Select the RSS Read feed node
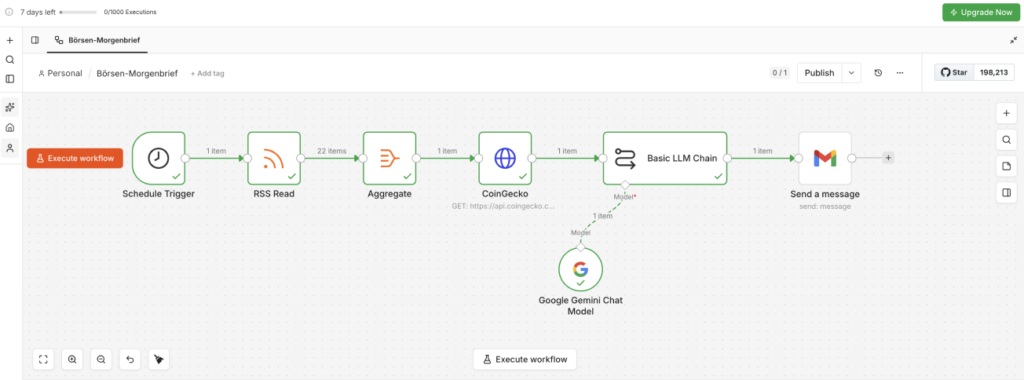 [x=274, y=158]
